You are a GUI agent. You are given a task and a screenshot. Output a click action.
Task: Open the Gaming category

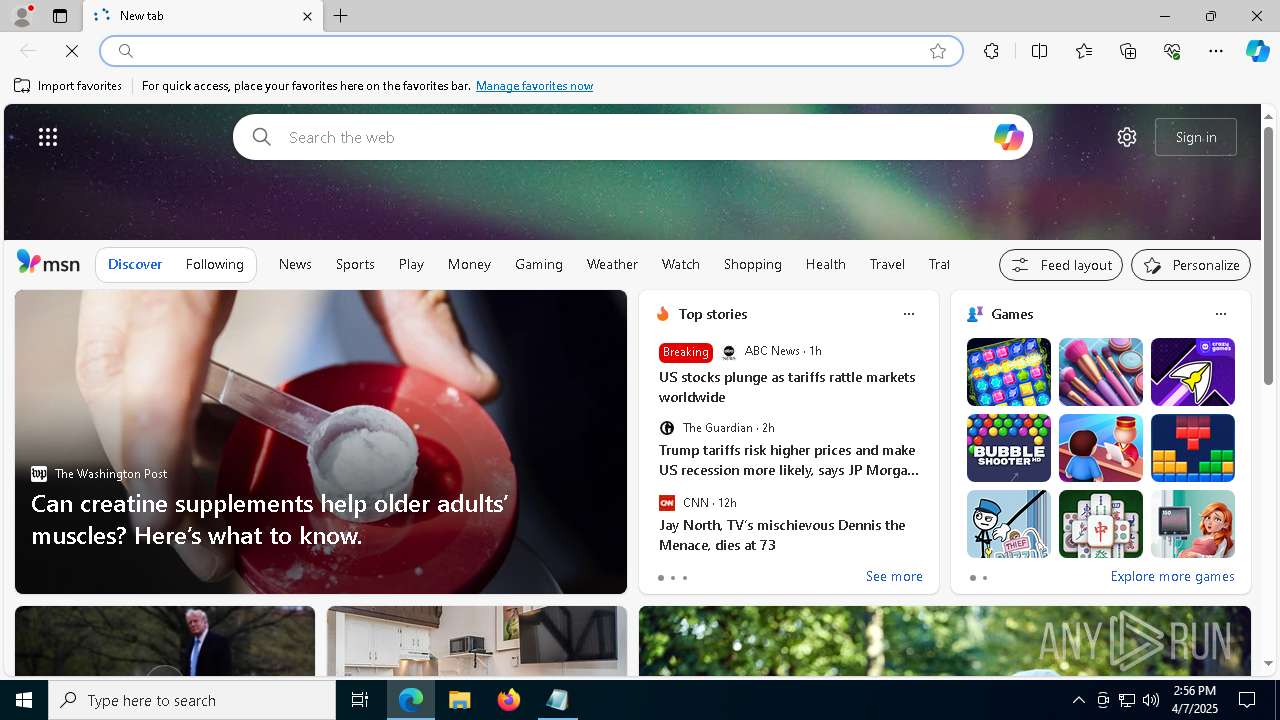(538, 264)
